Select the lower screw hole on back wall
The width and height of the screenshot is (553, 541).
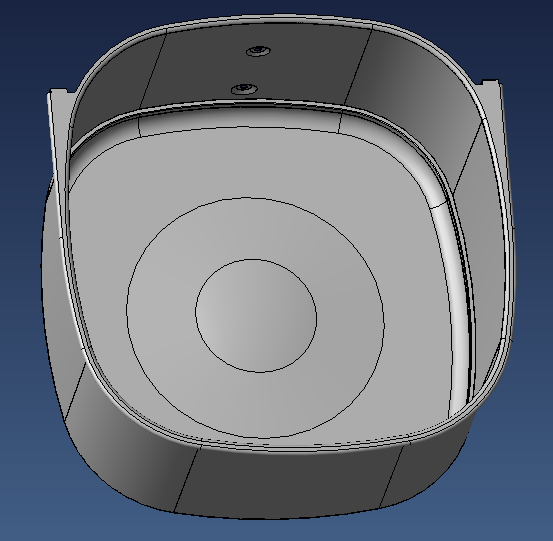(244, 89)
